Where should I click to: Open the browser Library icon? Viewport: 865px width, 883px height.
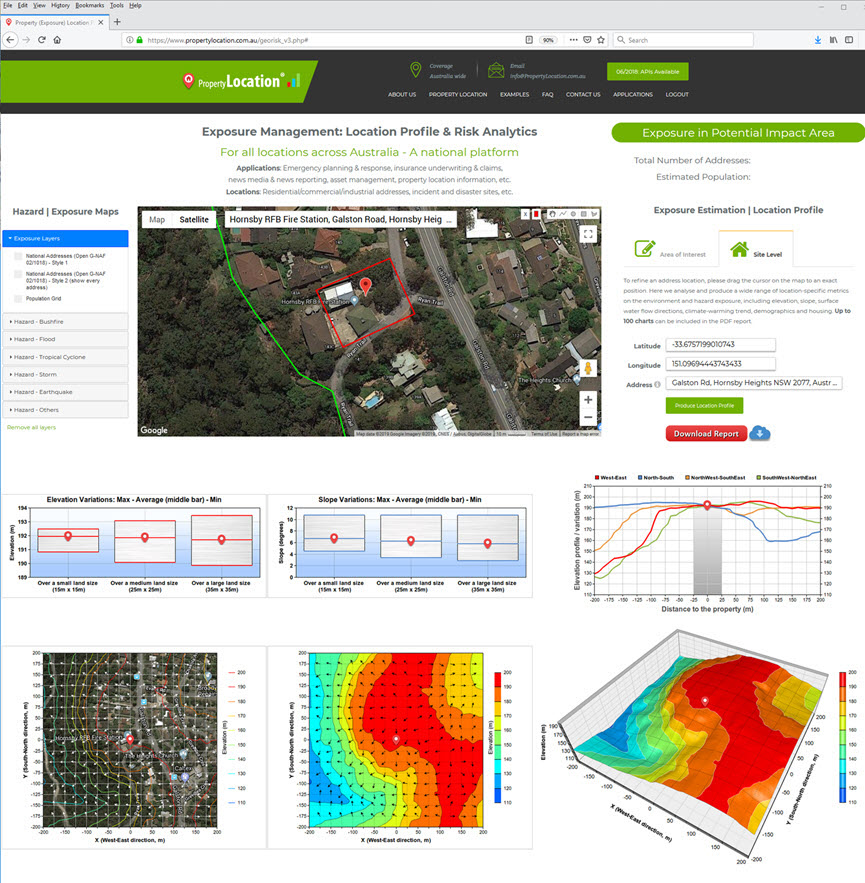click(x=833, y=40)
